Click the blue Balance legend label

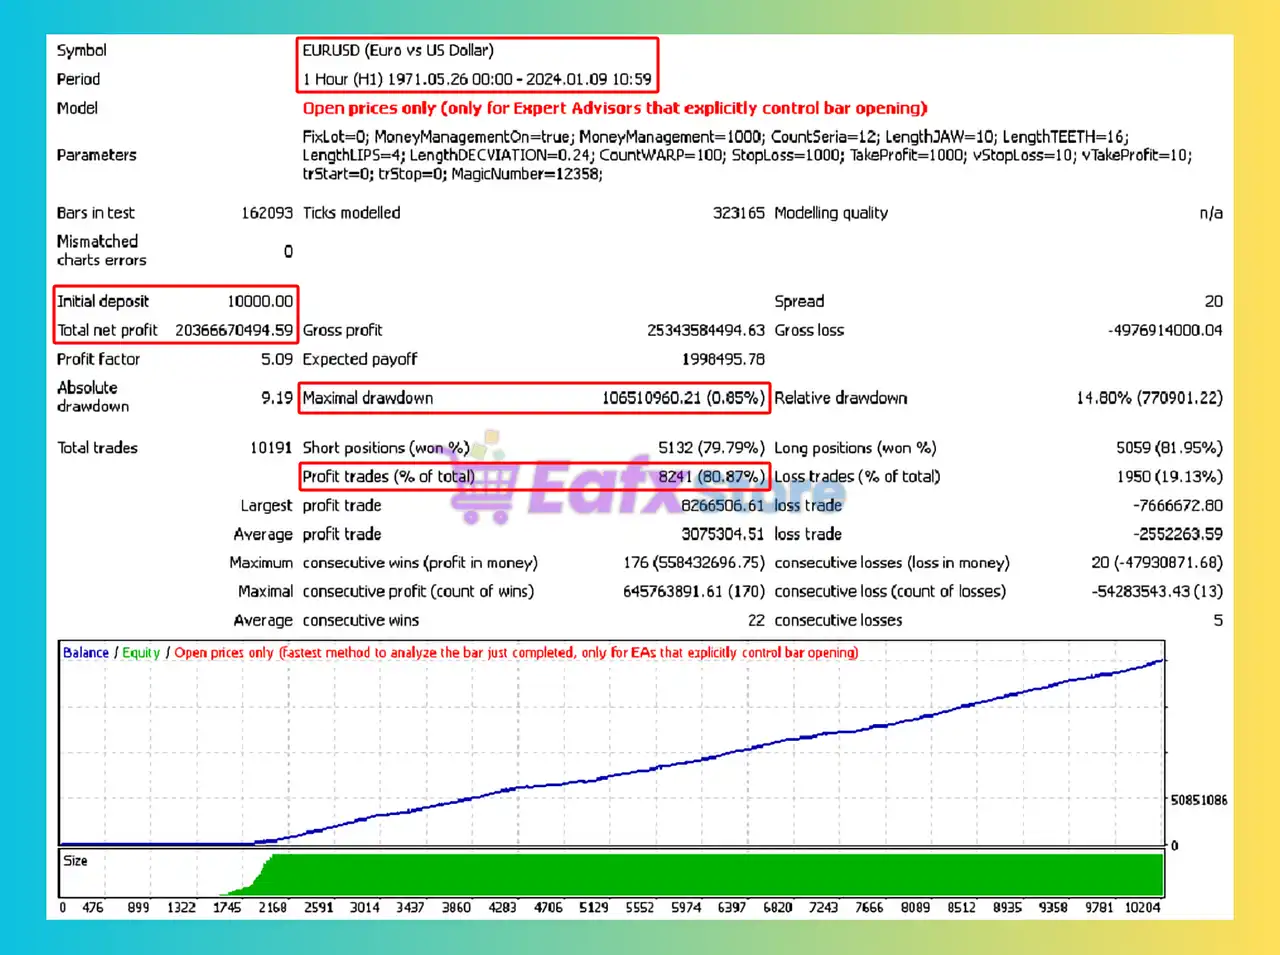[x=86, y=653]
